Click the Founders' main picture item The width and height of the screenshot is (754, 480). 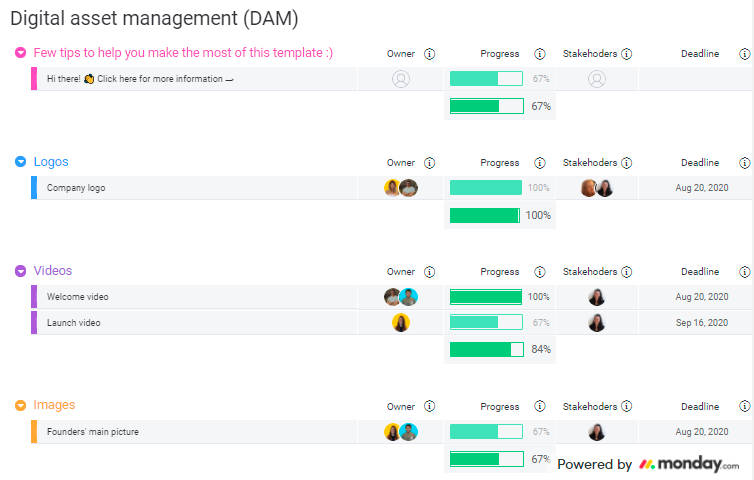[x=93, y=432]
